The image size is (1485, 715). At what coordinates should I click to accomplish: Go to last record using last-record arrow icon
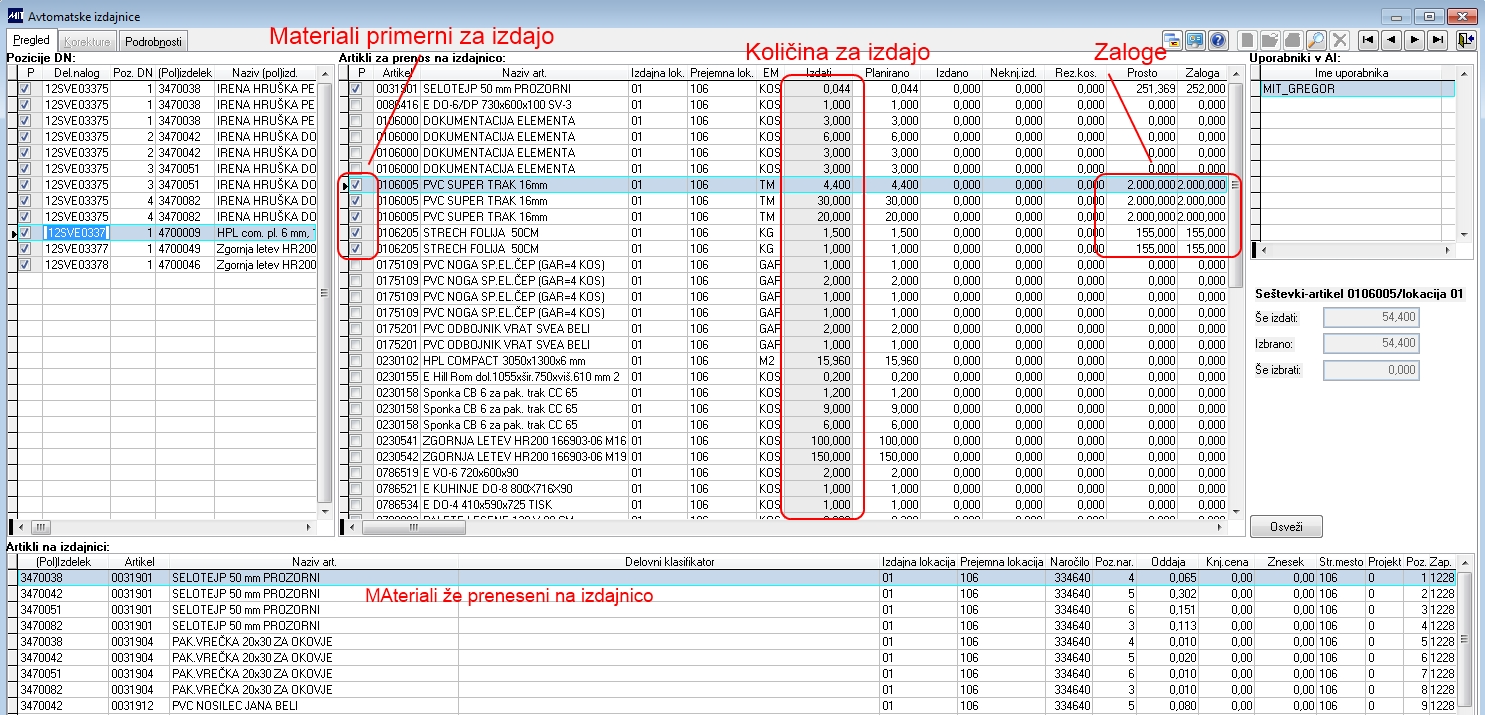point(1436,40)
